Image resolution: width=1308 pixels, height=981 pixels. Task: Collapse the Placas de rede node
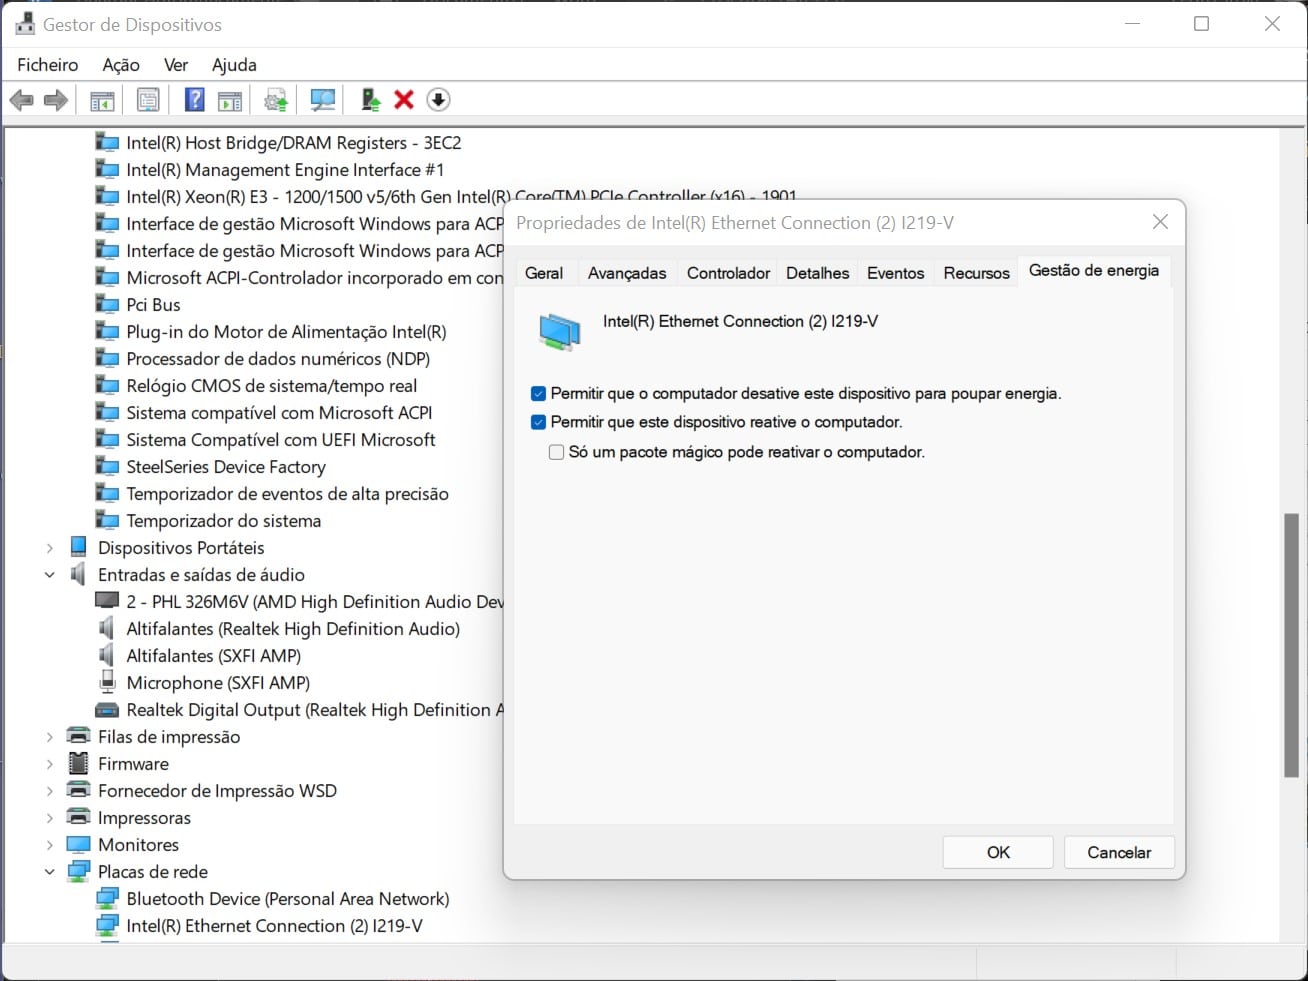point(49,872)
